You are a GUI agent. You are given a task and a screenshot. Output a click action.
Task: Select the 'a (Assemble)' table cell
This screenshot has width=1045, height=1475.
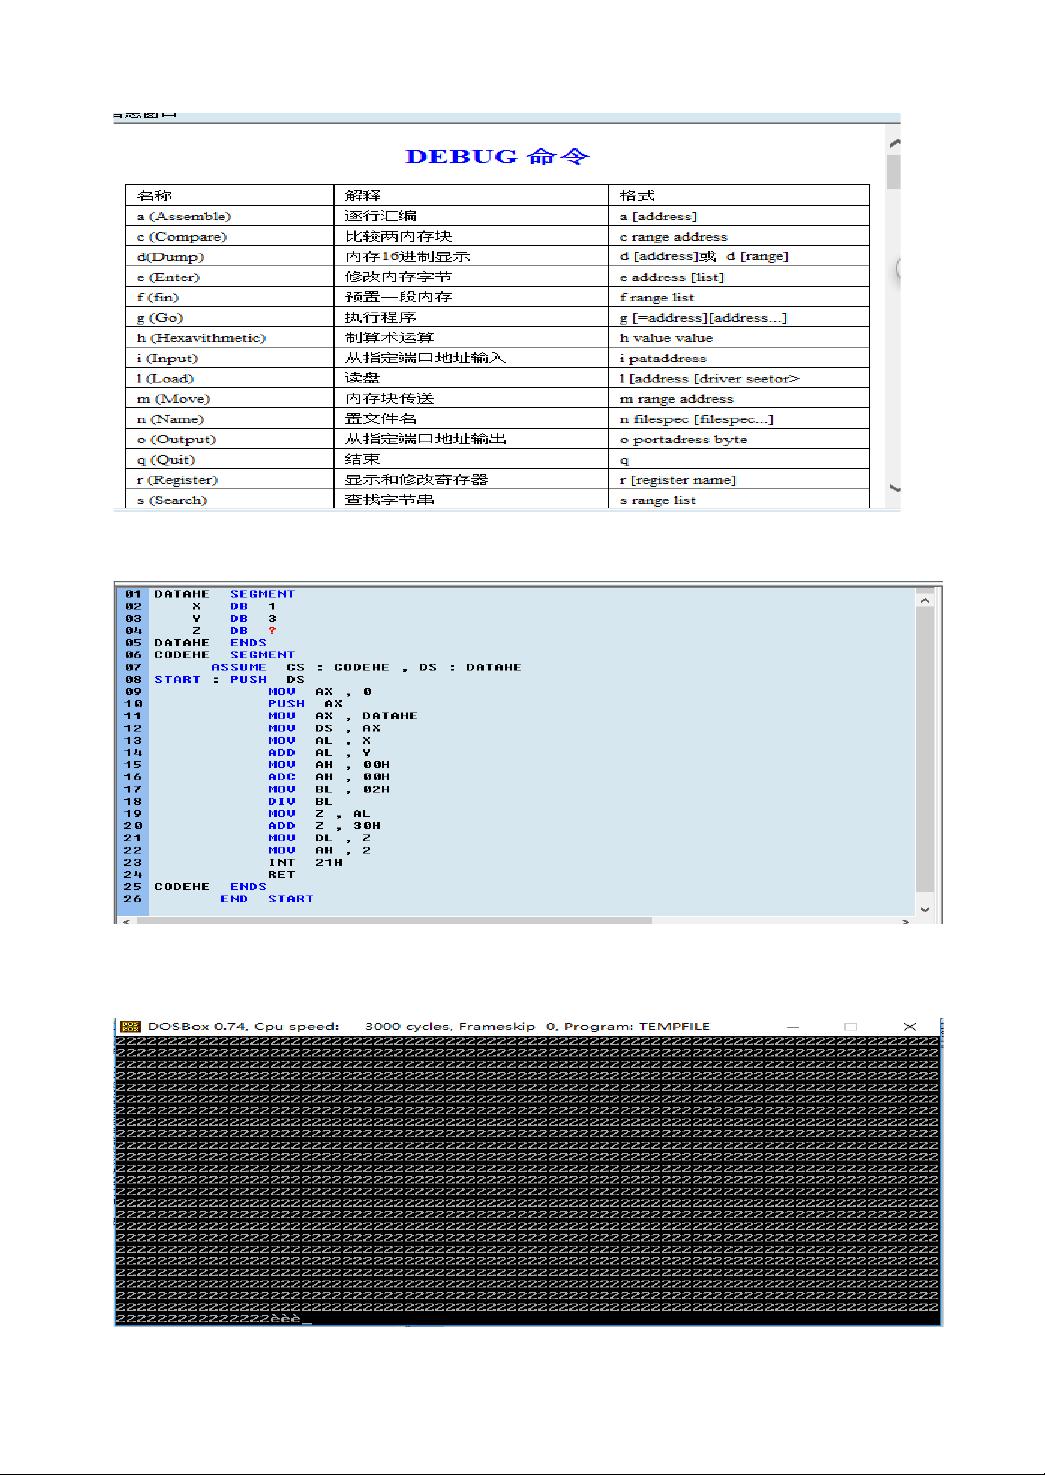click(184, 216)
